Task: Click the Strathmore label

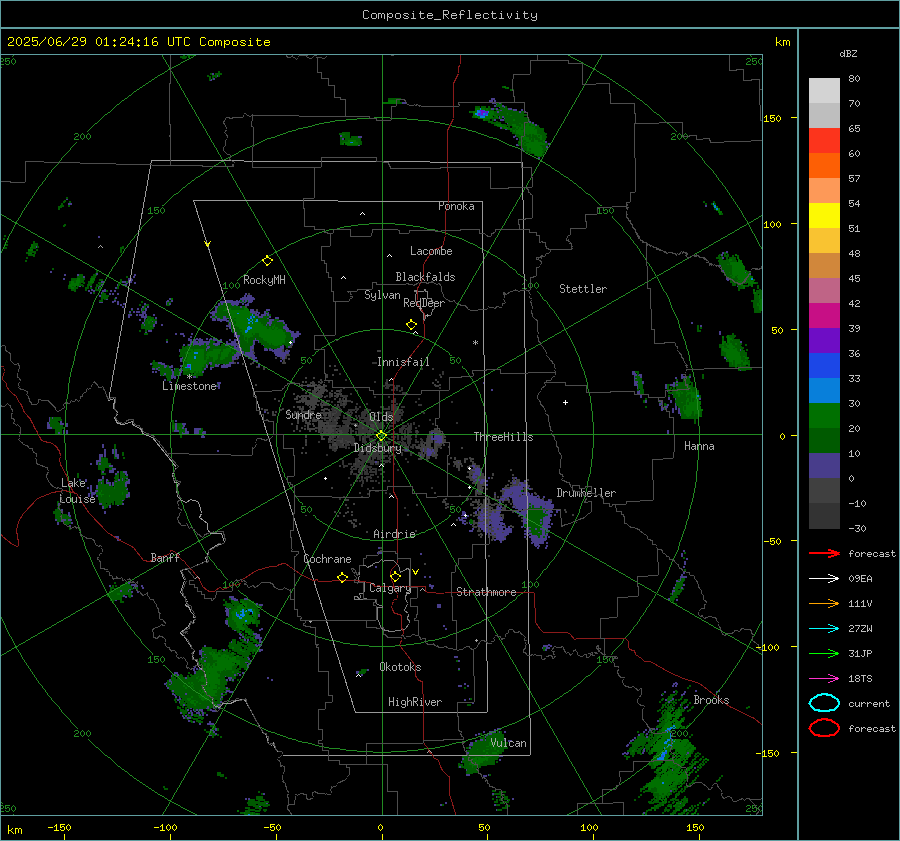Action: (x=486, y=592)
